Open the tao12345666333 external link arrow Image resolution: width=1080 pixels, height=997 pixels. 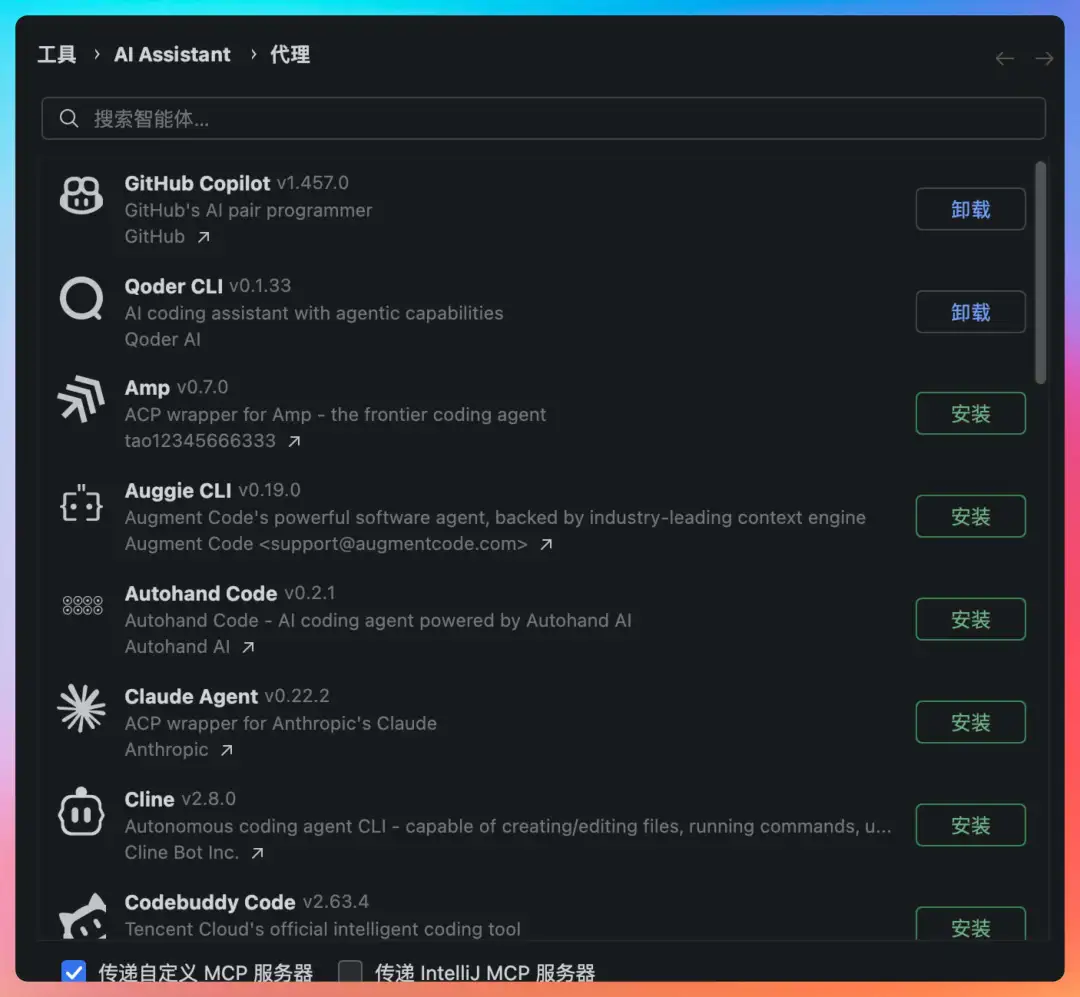(x=294, y=441)
